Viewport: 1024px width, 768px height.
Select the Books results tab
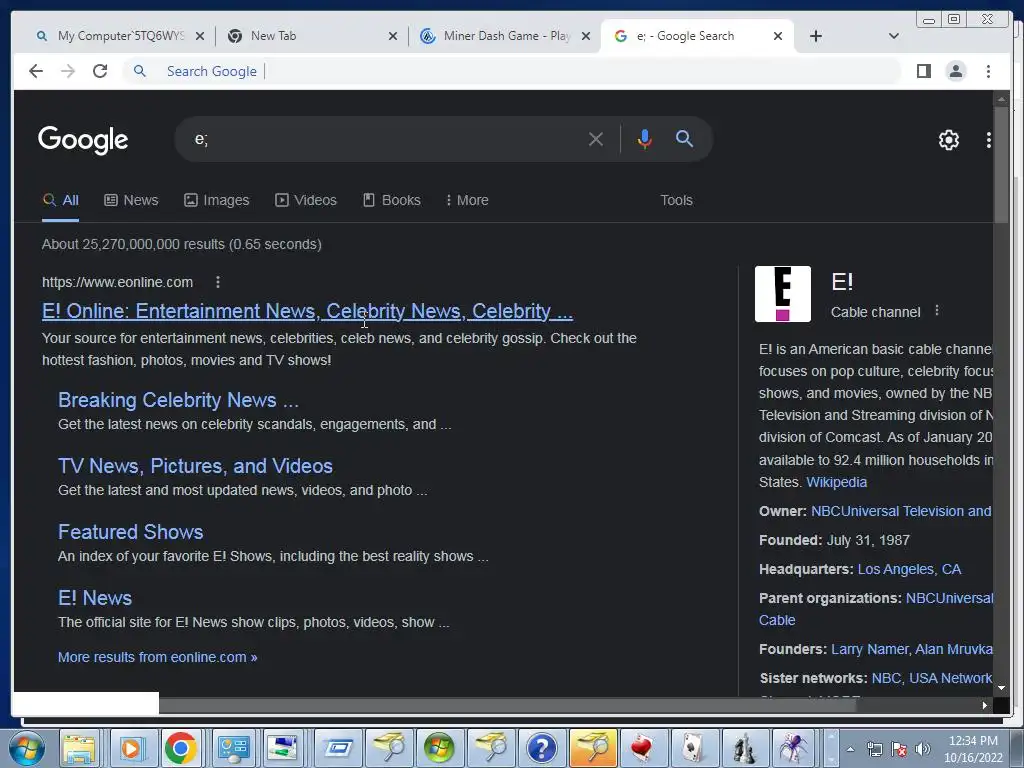tap(392, 200)
